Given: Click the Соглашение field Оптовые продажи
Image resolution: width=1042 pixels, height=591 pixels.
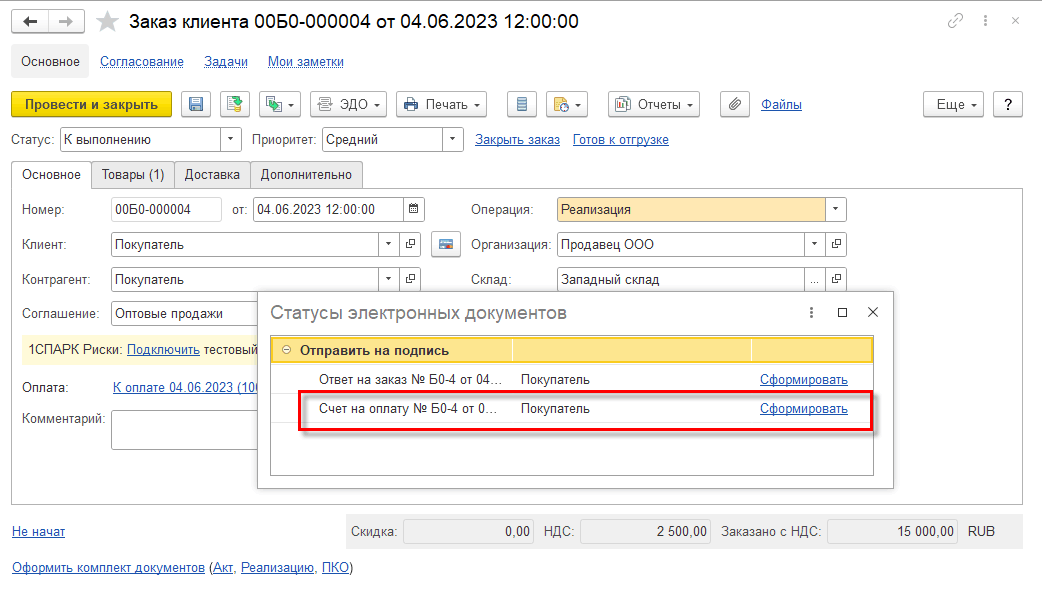Looking at the screenshot, I should pyautogui.click(x=184, y=314).
